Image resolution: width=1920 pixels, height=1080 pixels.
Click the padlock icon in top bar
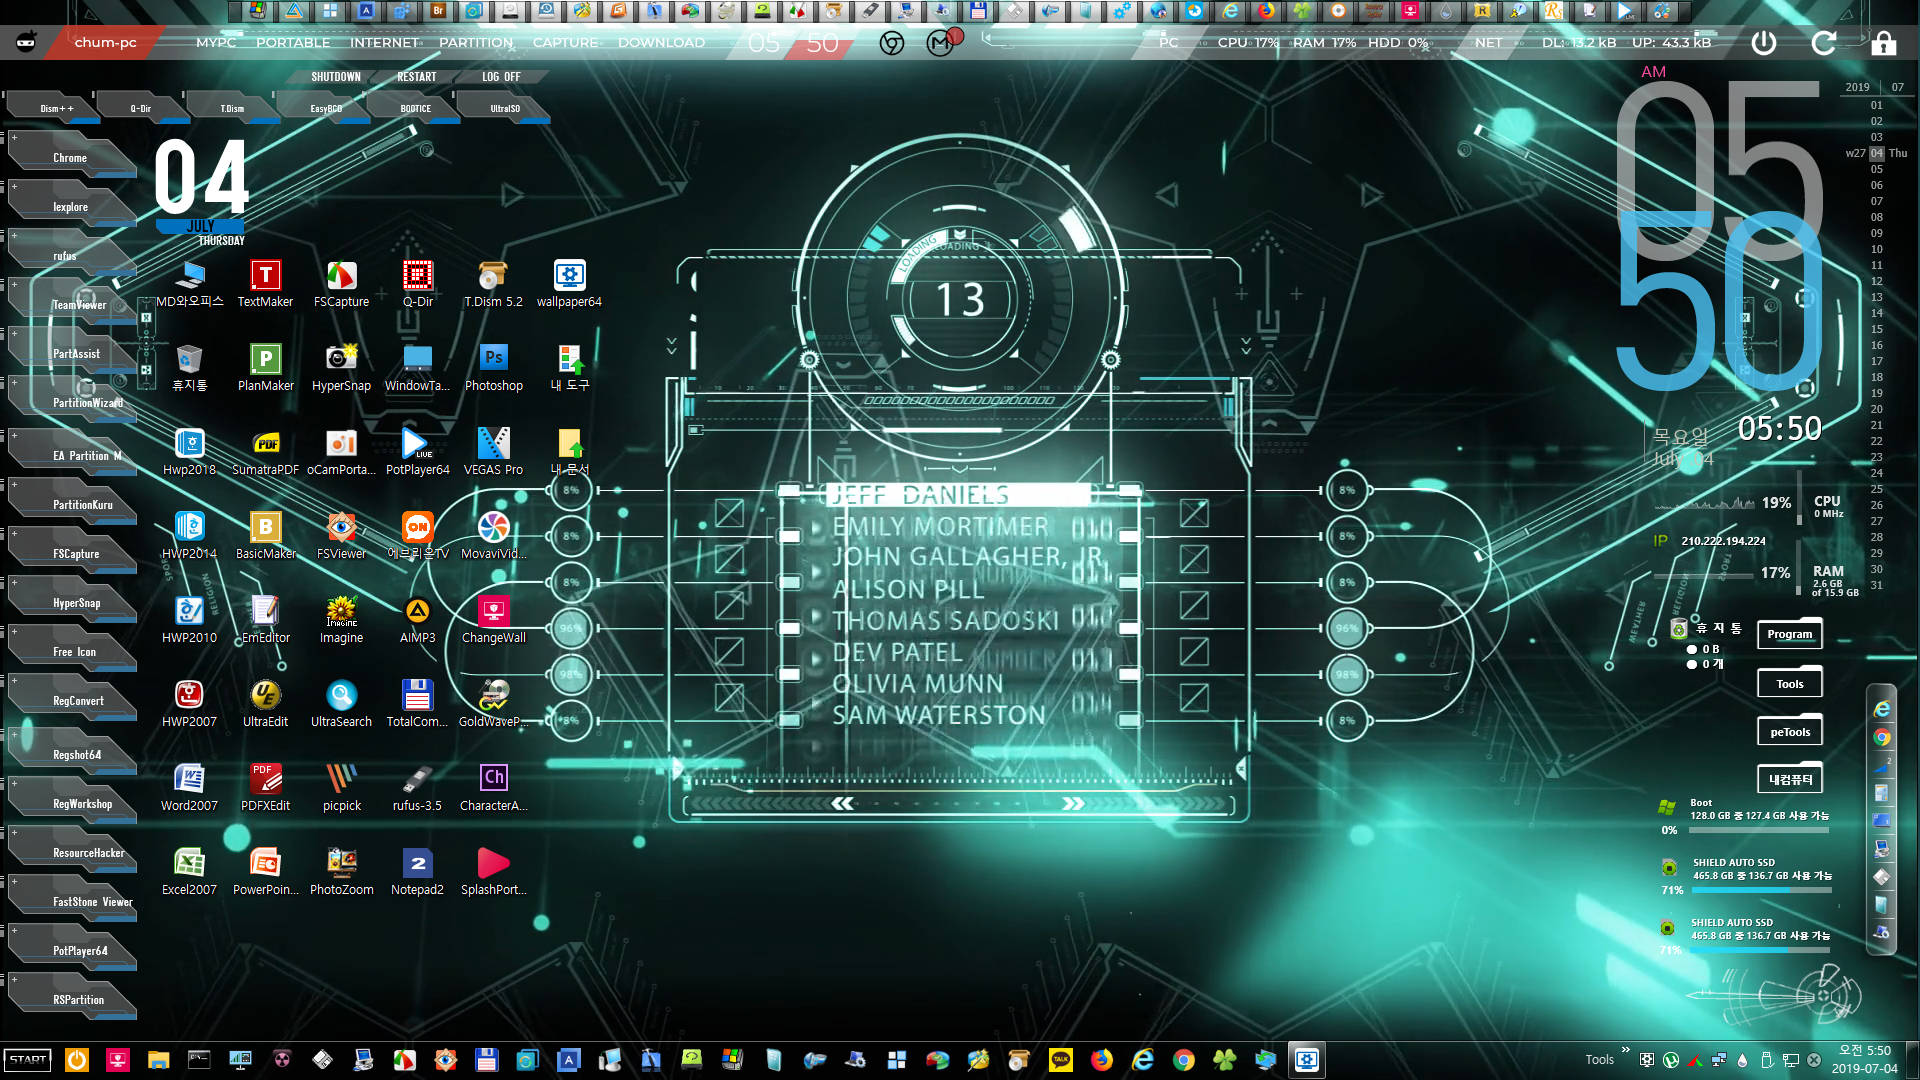tap(1883, 43)
